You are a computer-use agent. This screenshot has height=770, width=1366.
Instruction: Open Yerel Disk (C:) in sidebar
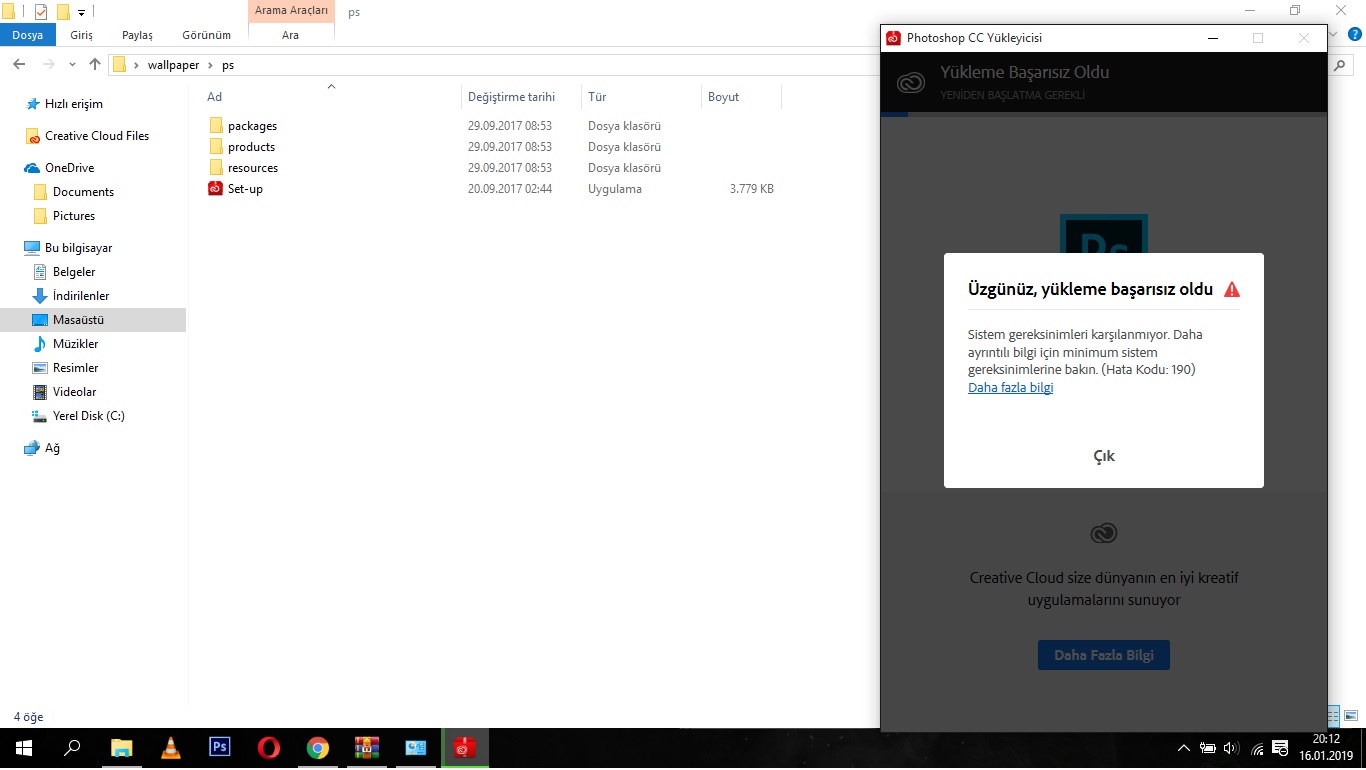point(88,416)
